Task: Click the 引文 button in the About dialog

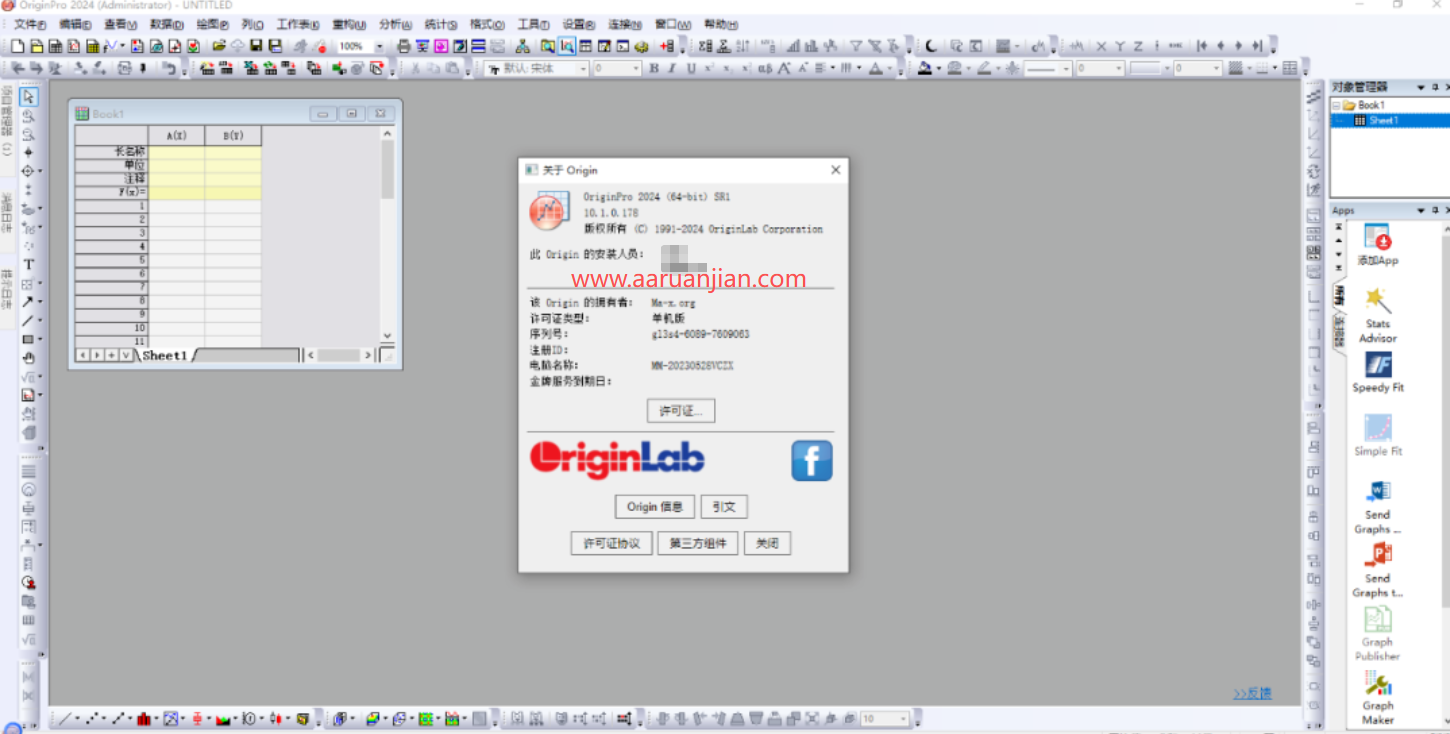Action: 724,506
